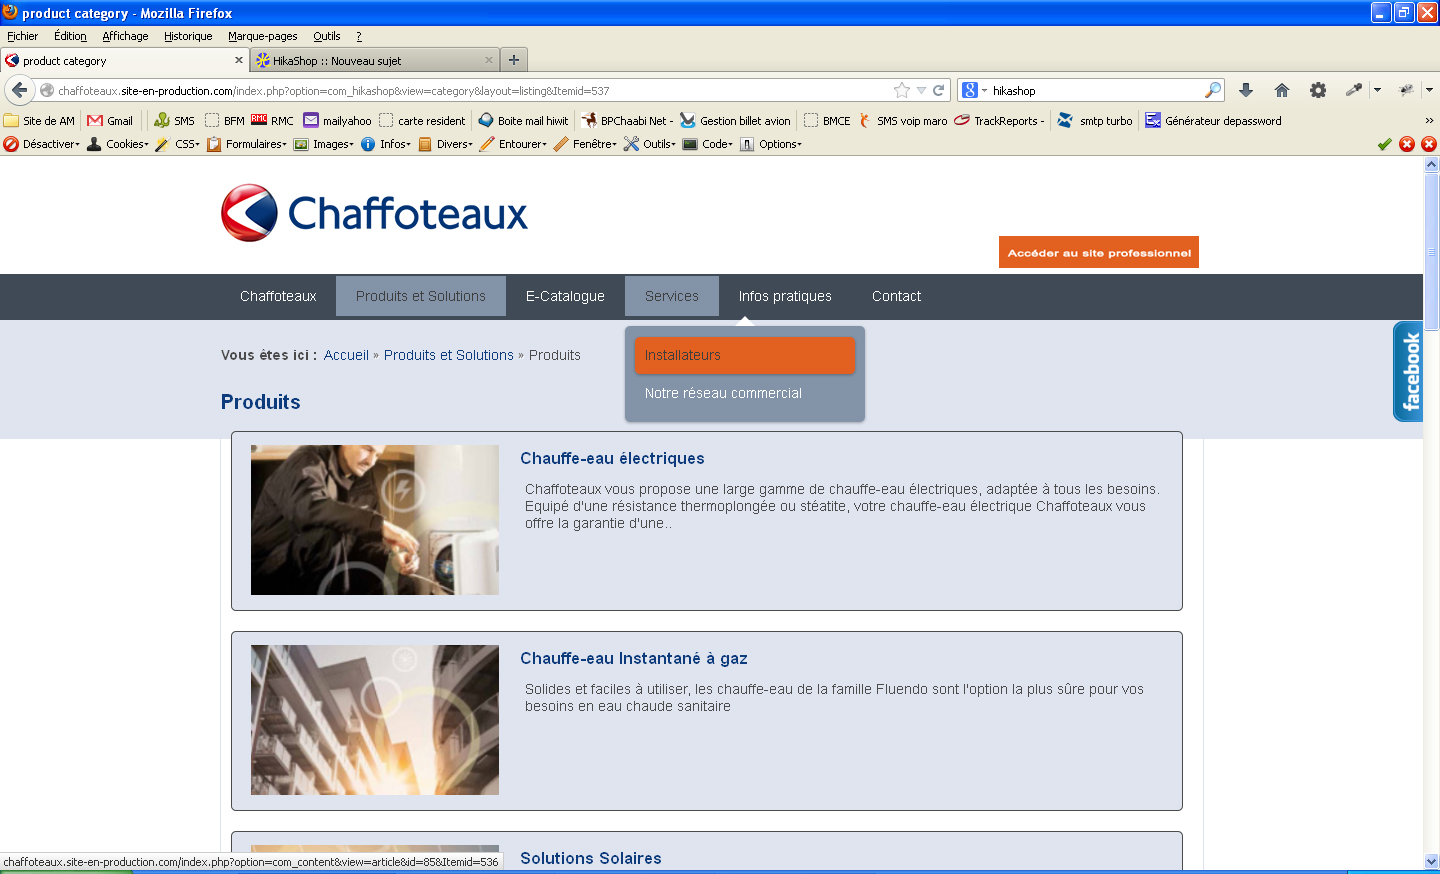Open the Infos developer toolbar menu
The height and width of the screenshot is (874, 1440).
[x=386, y=144]
